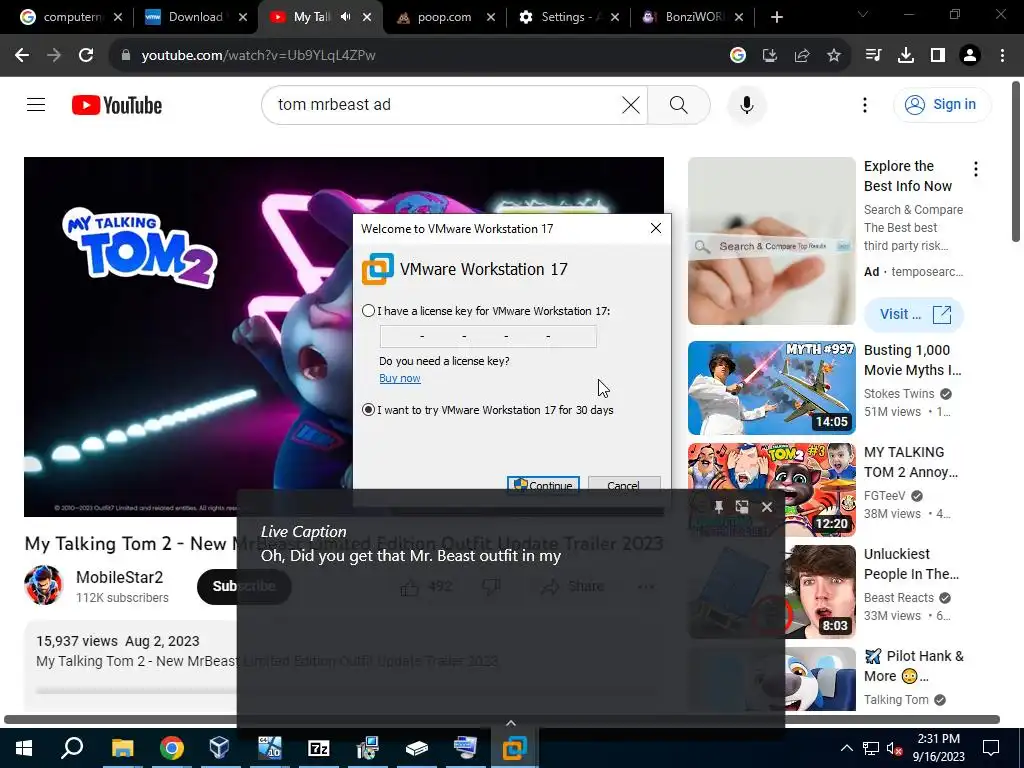Reload the YouTube page

click(x=86, y=56)
